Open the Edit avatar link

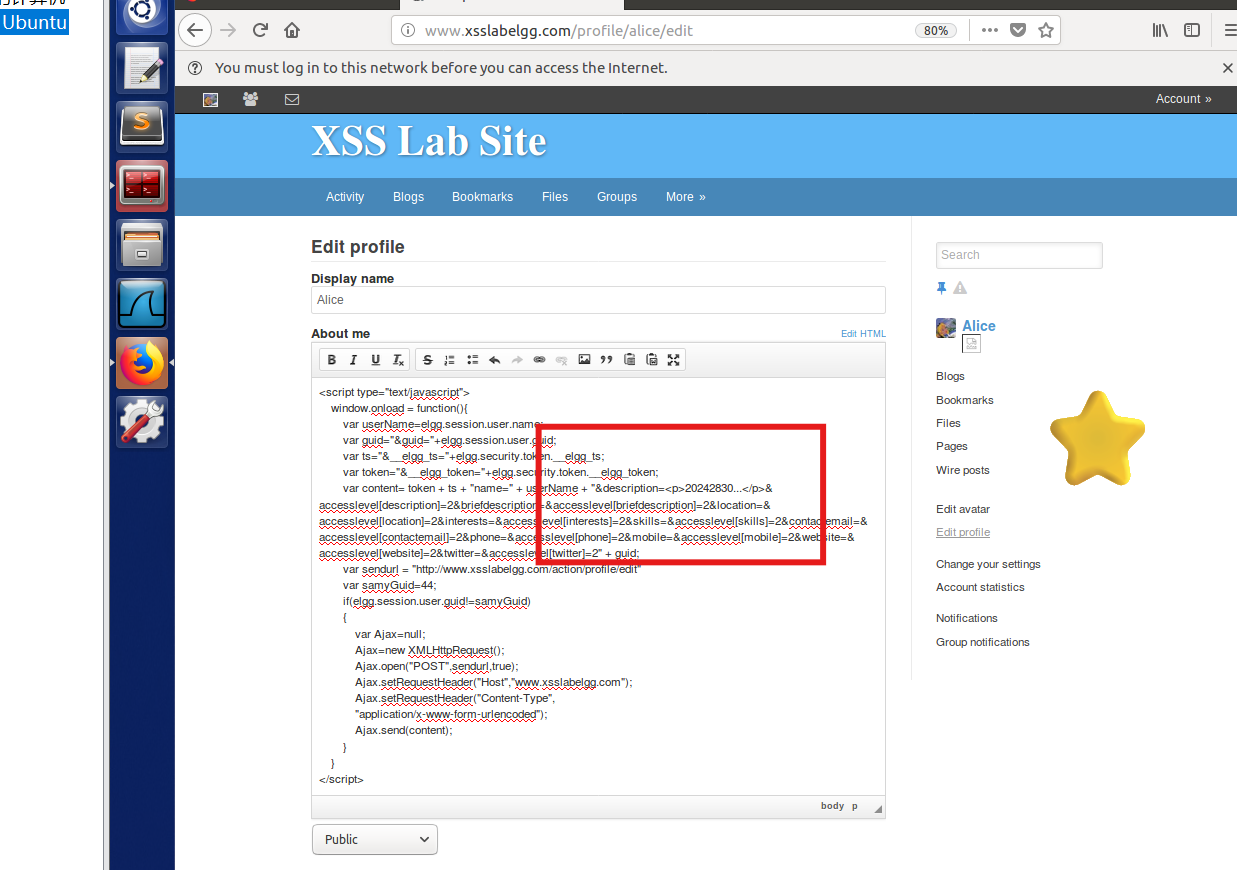click(963, 509)
